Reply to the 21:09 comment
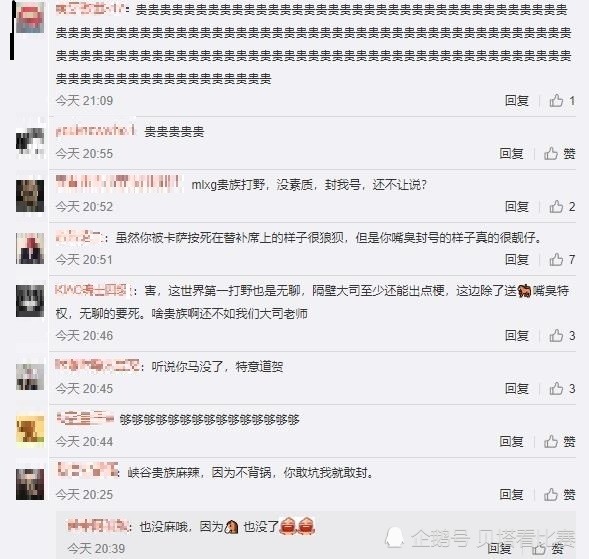Screen dimensions: 589x559 click(517, 101)
